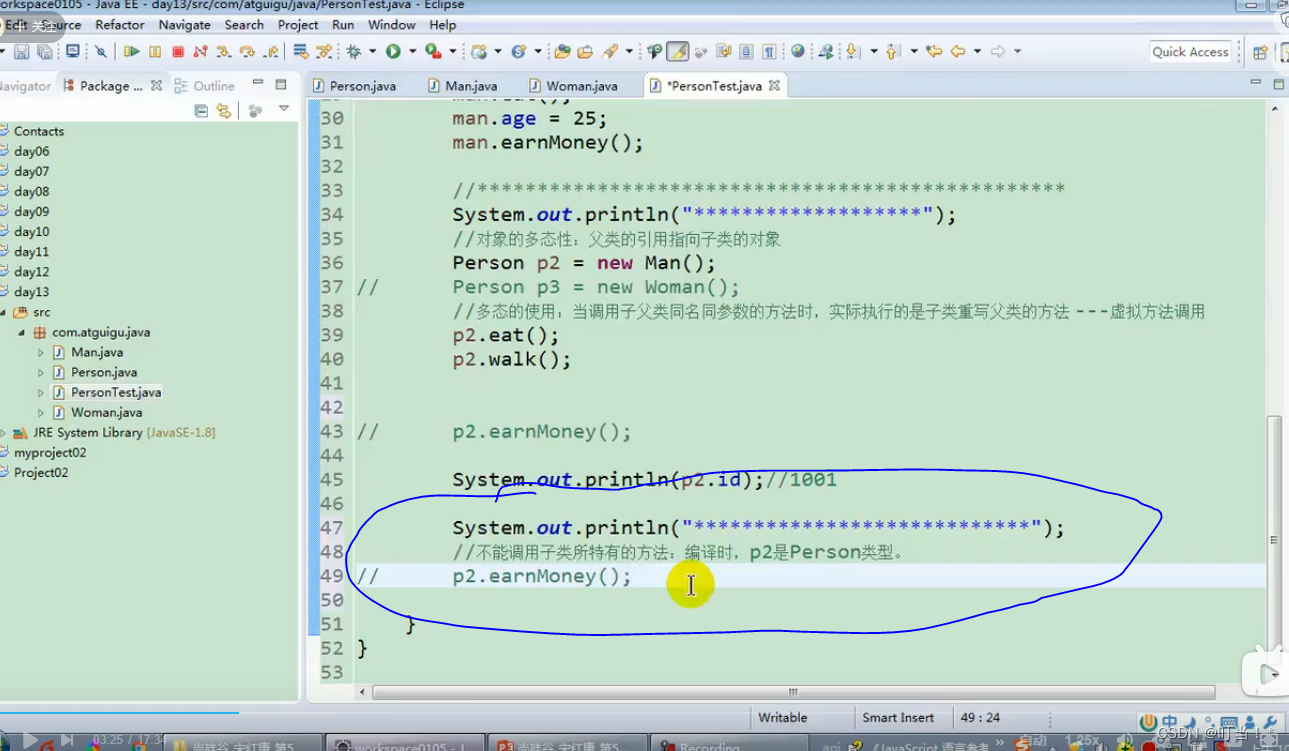Image resolution: width=1289 pixels, height=751 pixels.
Task: Click the Disconnect debug icon
Action: click(x=200, y=52)
